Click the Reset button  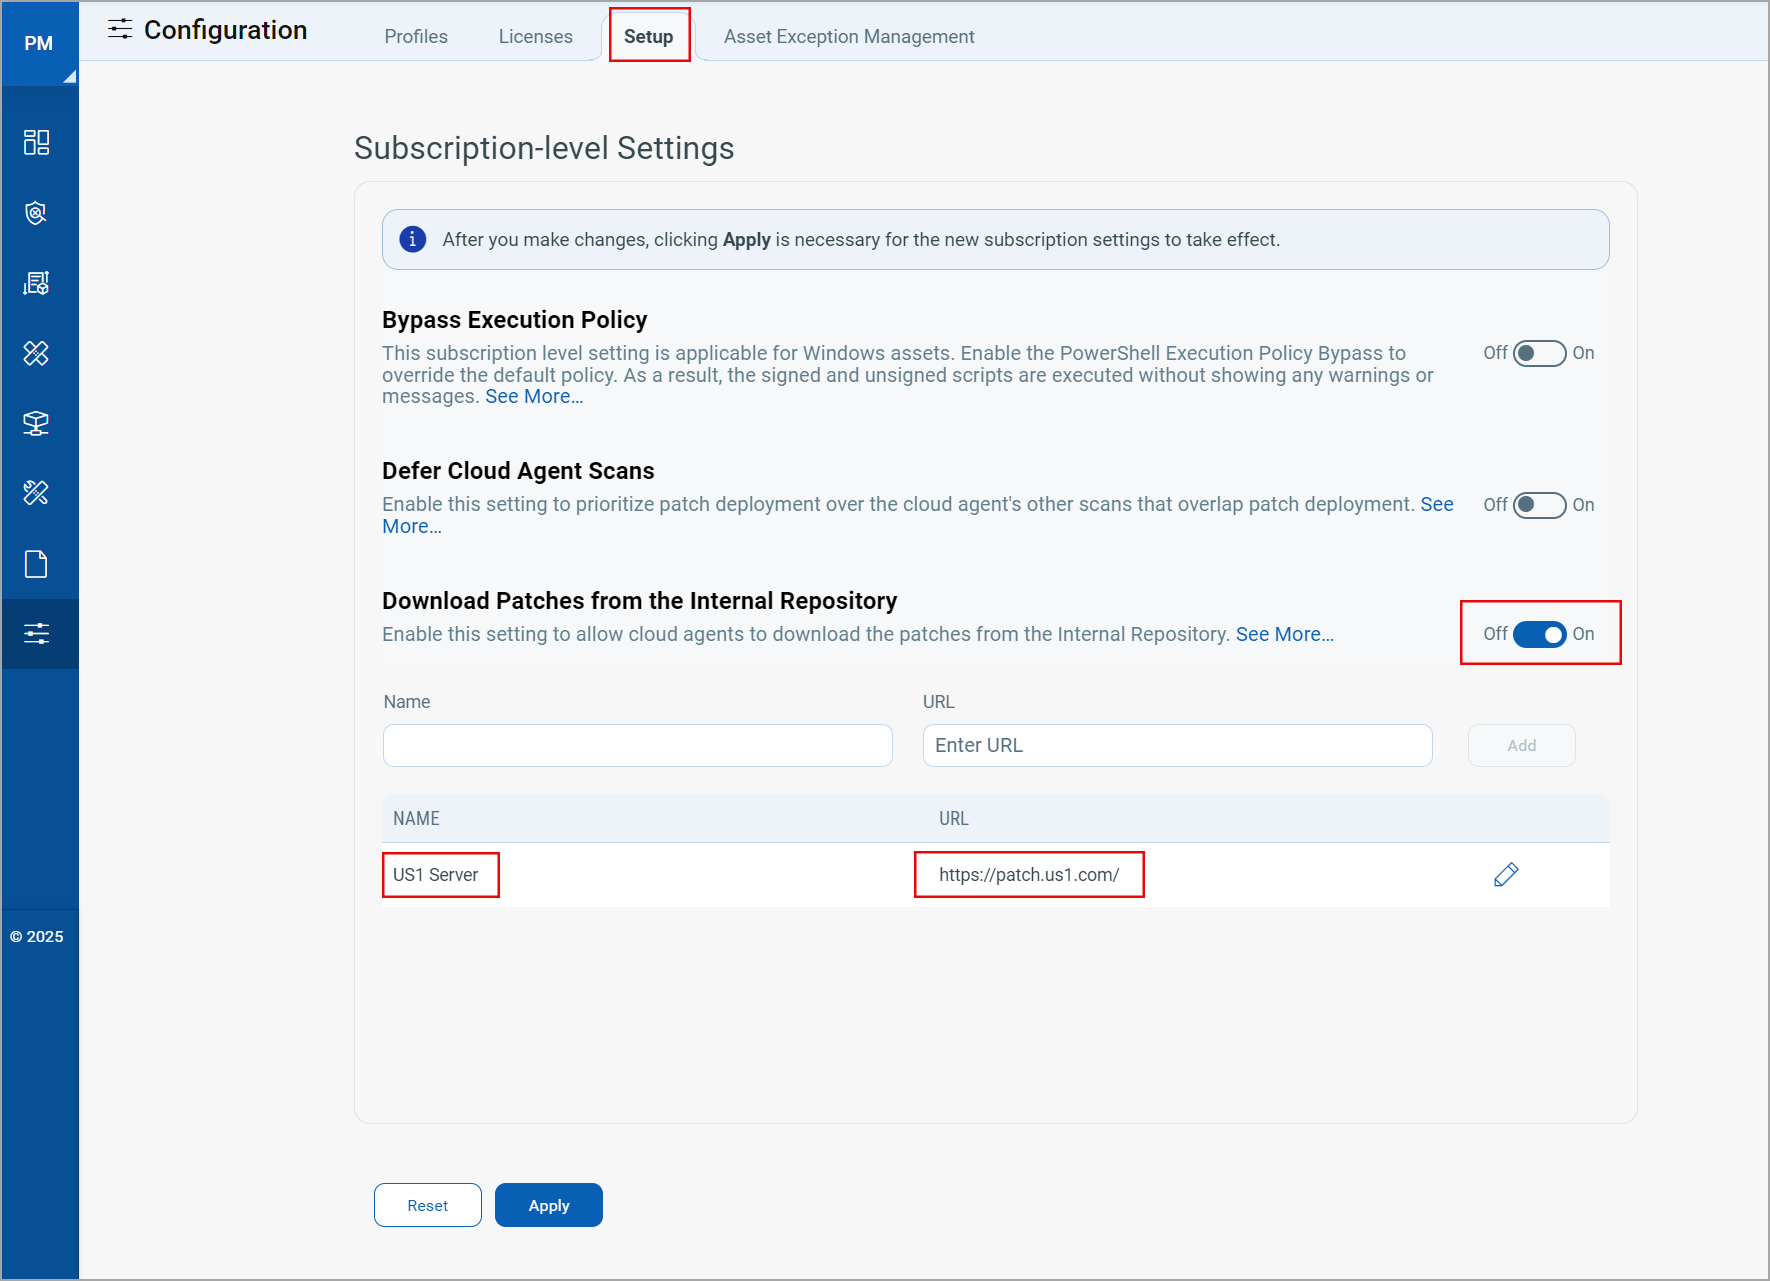coord(427,1205)
